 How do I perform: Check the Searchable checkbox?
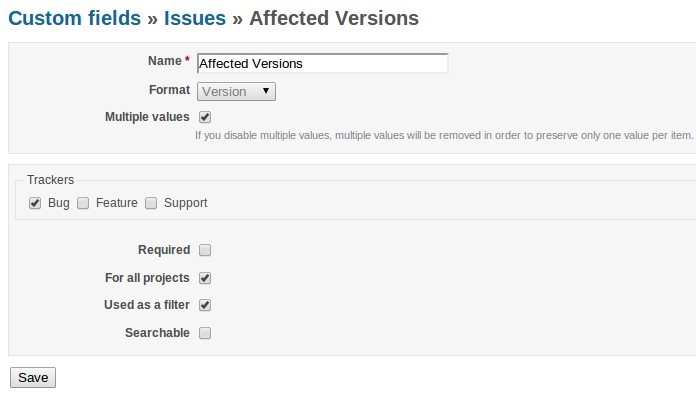pyautogui.click(x=205, y=333)
